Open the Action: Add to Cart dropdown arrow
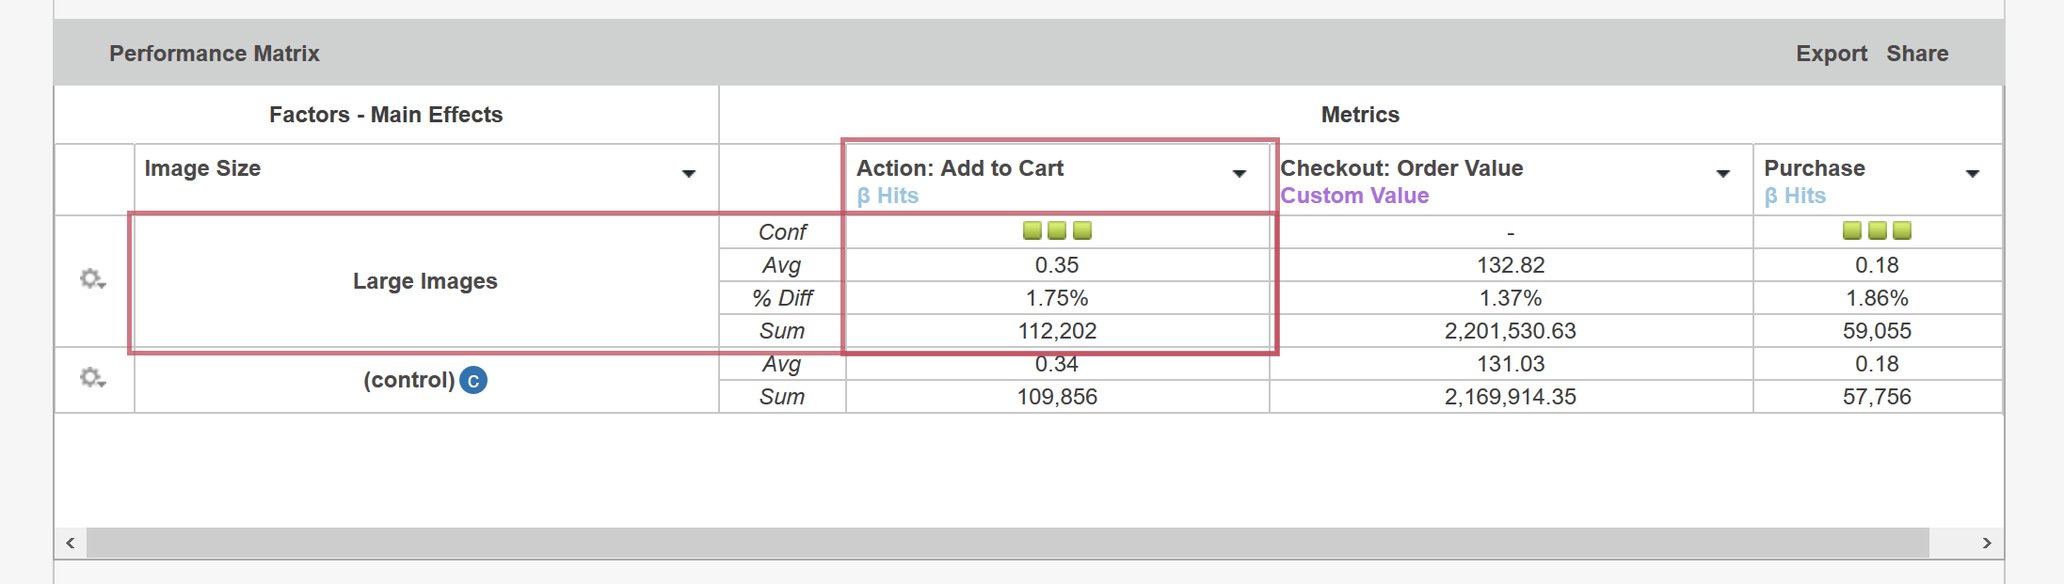Viewport: 2064px width, 584px height. coord(1239,174)
